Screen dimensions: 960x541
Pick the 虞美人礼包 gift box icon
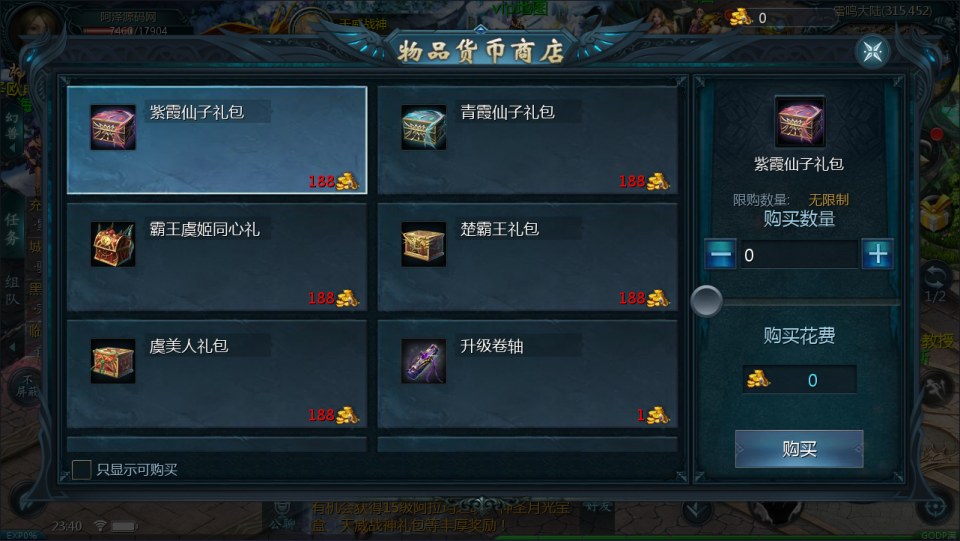tap(113, 361)
